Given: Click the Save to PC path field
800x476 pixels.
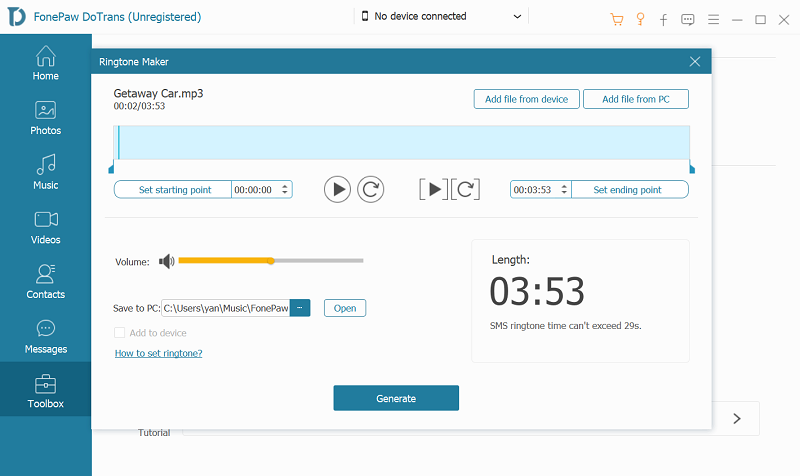Looking at the screenshot, I should (x=227, y=308).
